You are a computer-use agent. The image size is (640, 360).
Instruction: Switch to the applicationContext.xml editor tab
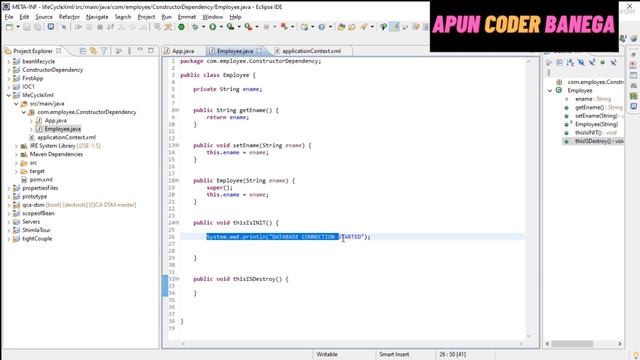pos(311,51)
